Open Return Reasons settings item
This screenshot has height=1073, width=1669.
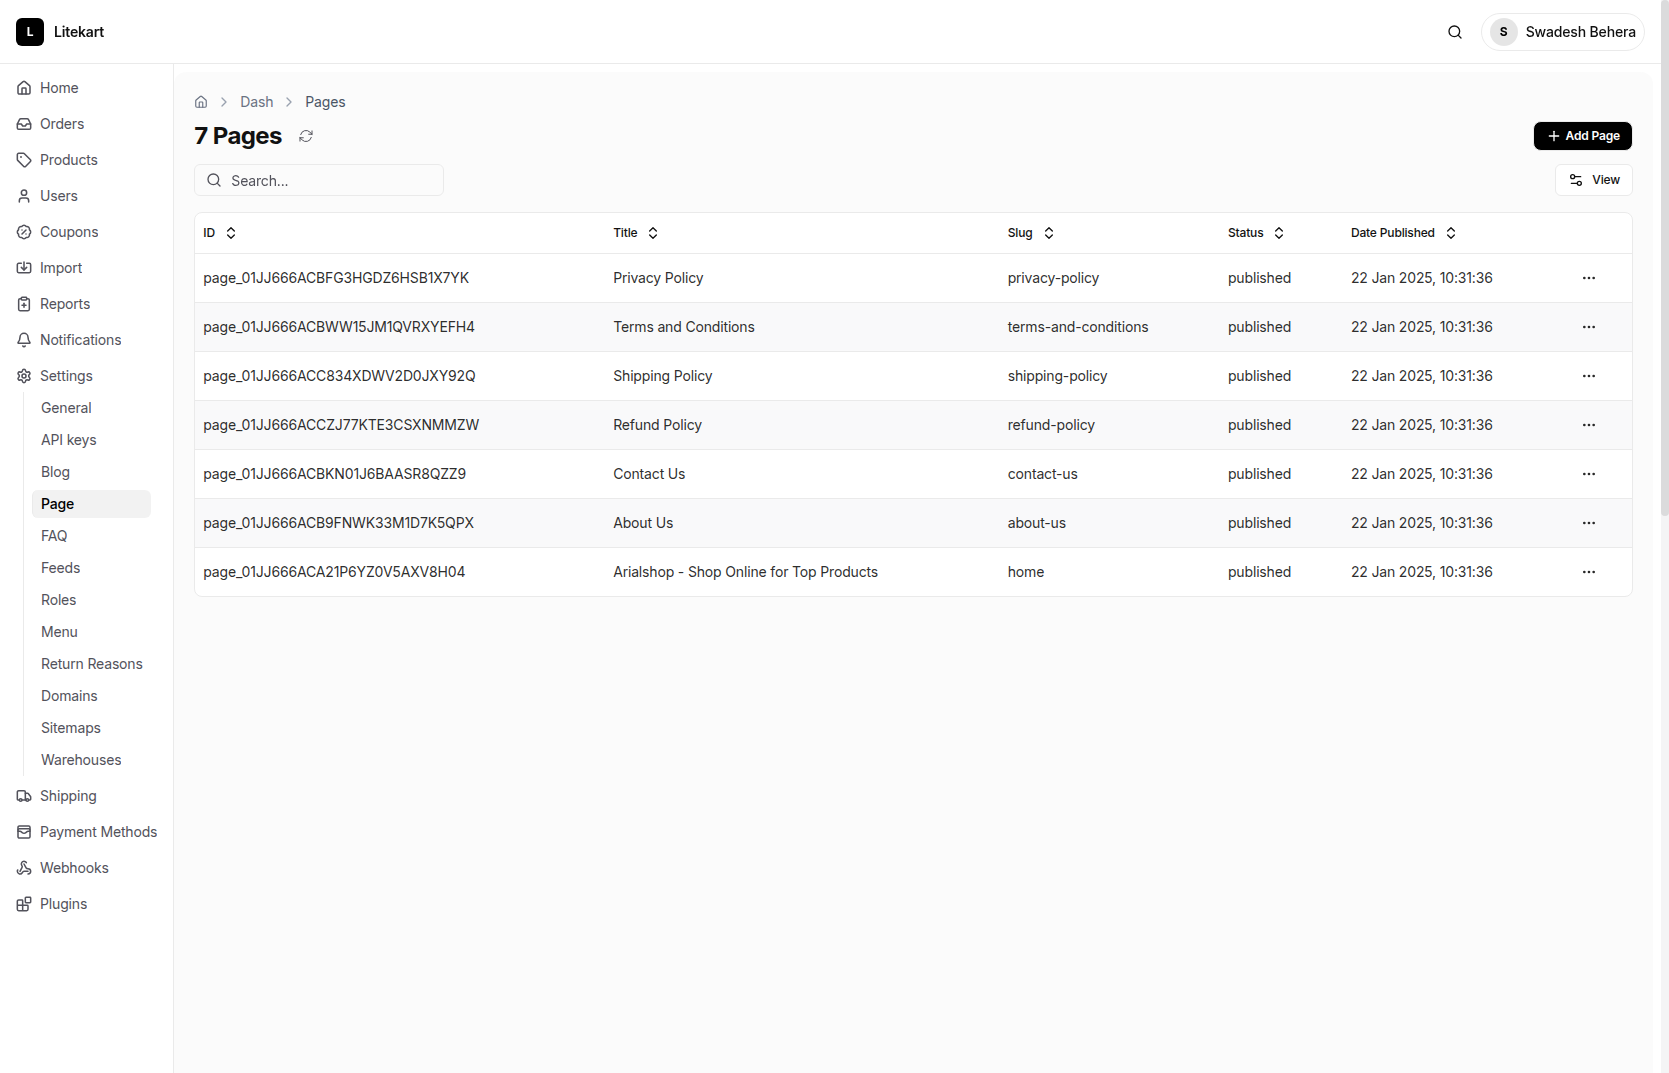pyautogui.click(x=91, y=664)
